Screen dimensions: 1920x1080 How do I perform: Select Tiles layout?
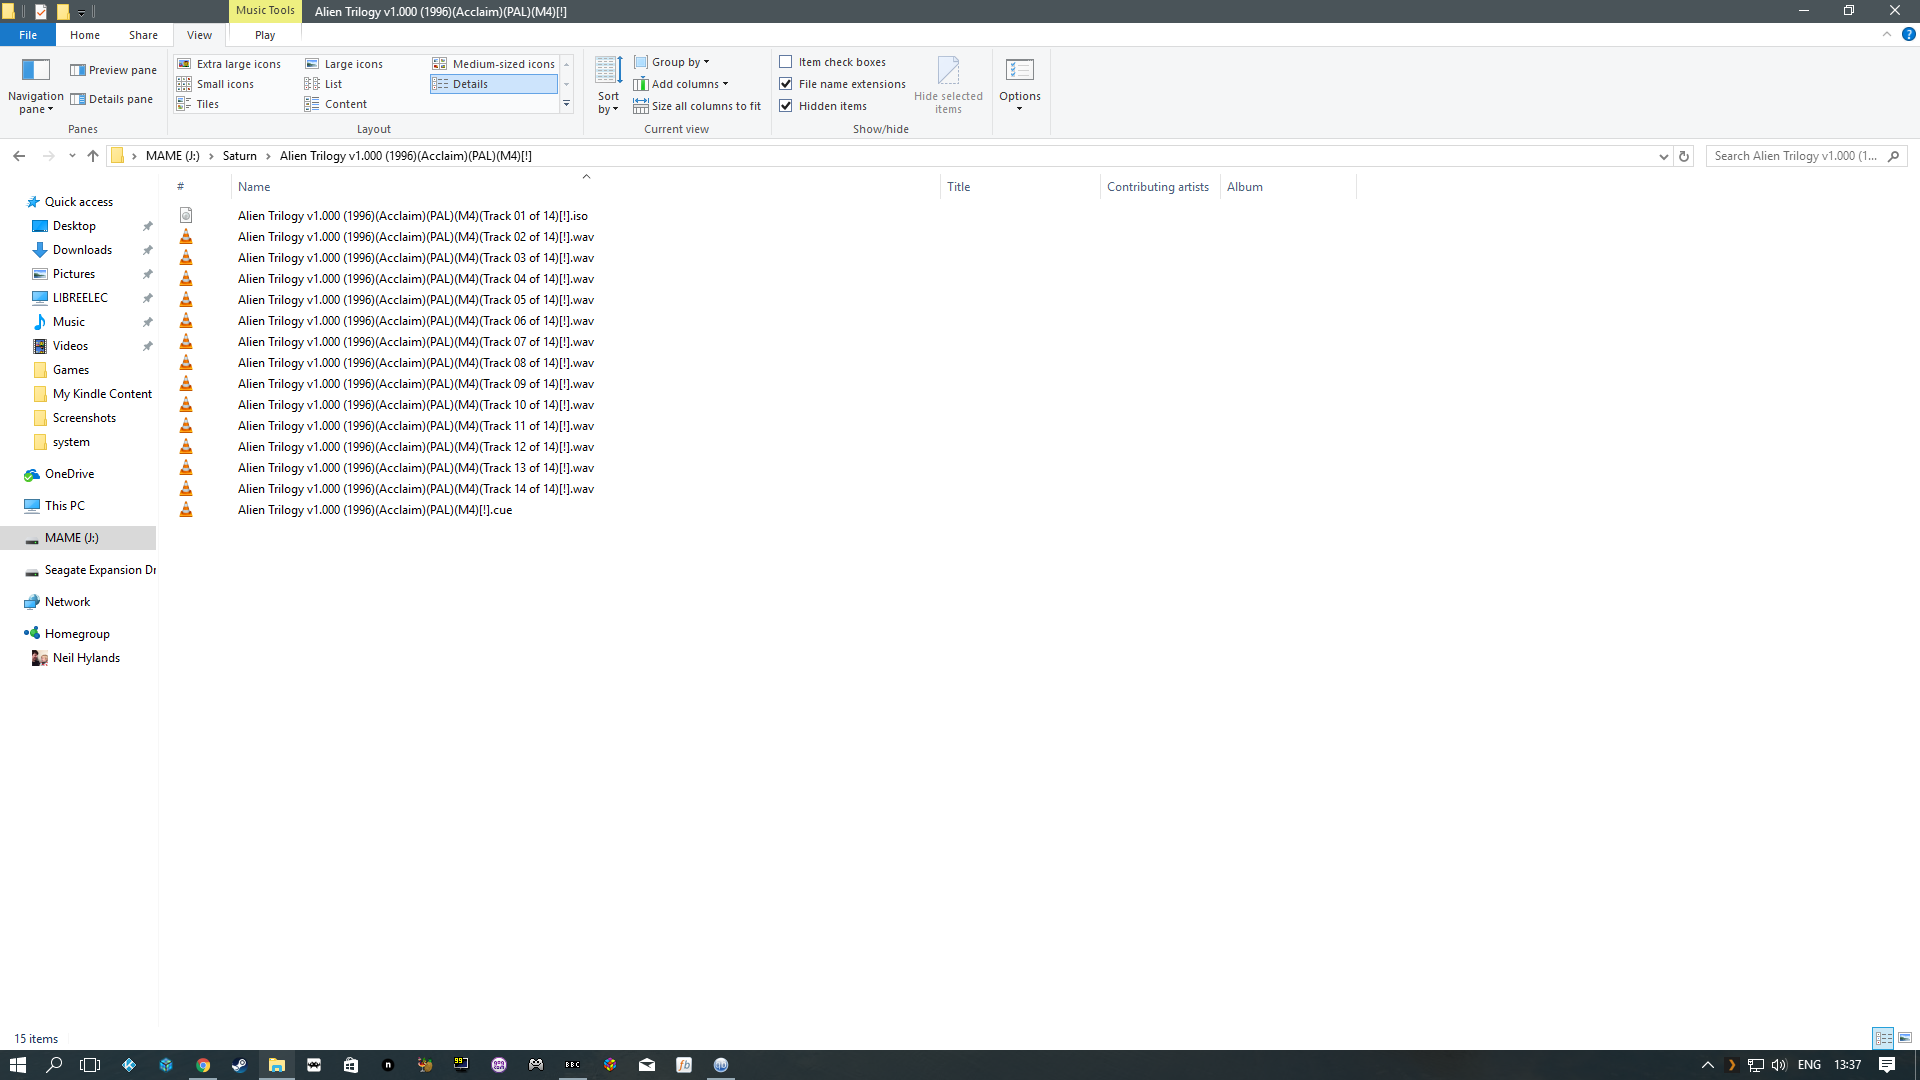tap(198, 104)
